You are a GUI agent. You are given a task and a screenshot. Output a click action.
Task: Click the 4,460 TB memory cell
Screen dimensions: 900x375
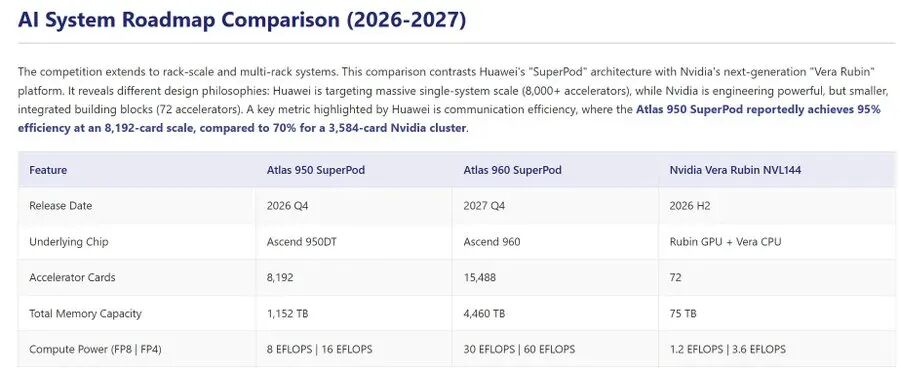484,314
